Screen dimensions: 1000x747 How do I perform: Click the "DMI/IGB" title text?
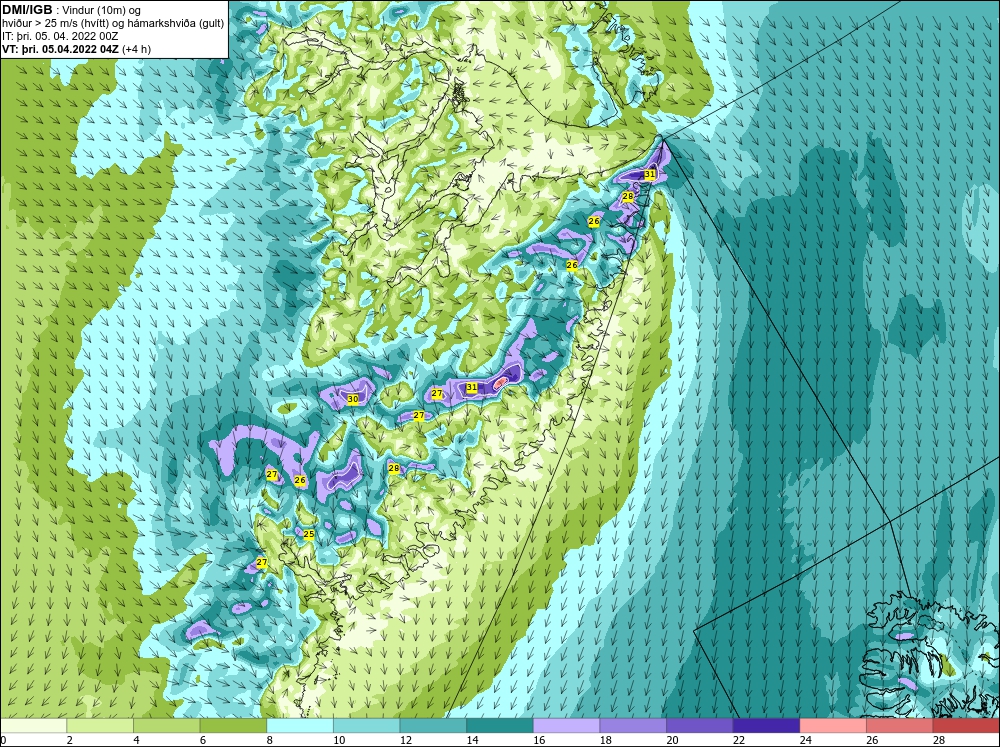point(27,10)
